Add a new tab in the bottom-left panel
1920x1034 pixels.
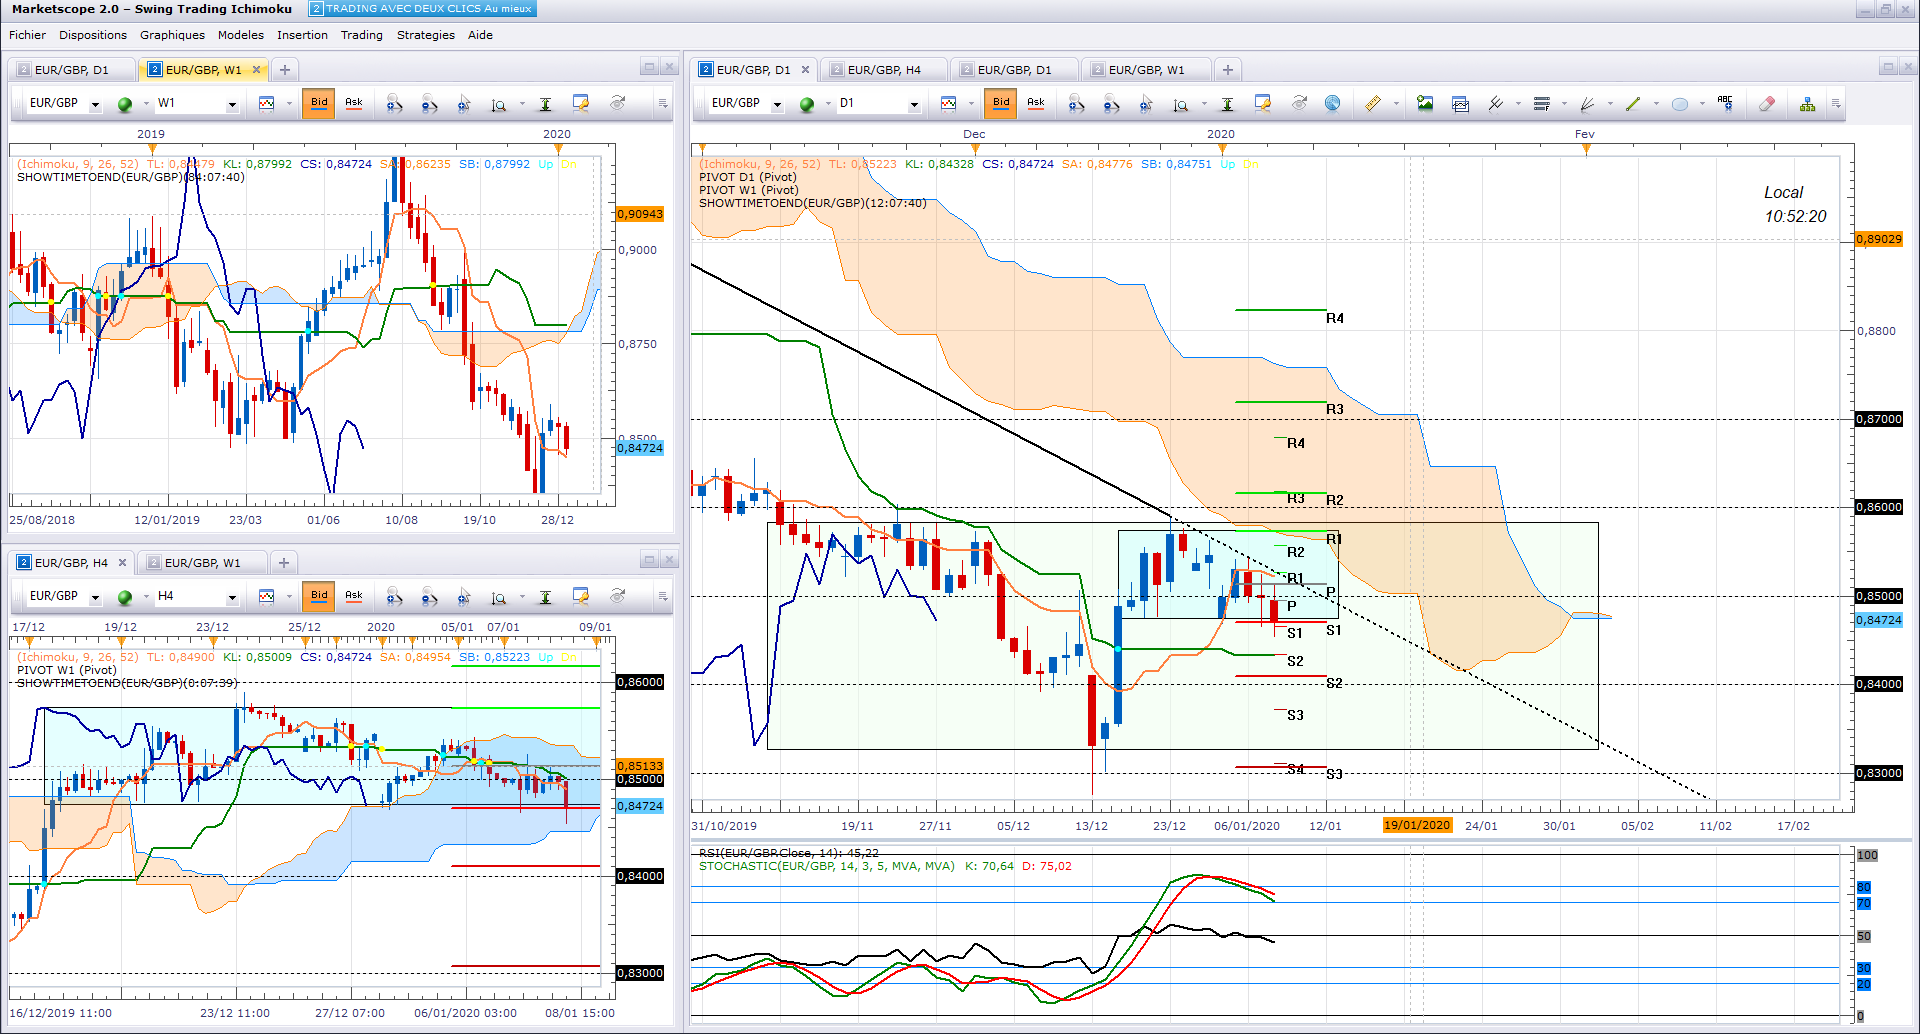pyautogui.click(x=284, y=563)
